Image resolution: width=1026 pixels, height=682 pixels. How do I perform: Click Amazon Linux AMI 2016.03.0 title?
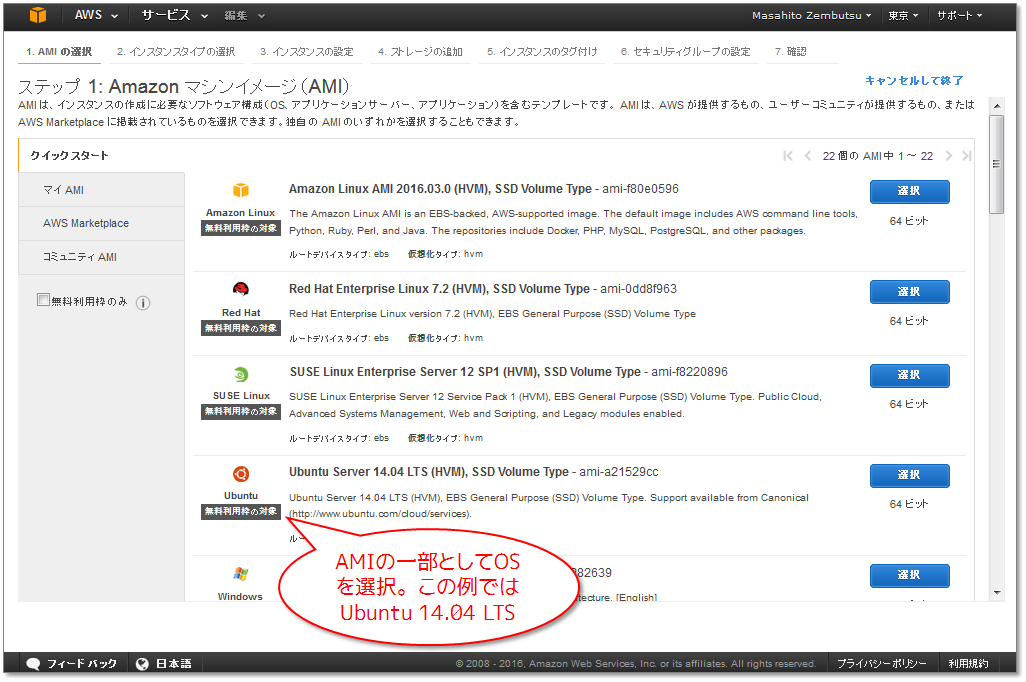pos(440,189)
